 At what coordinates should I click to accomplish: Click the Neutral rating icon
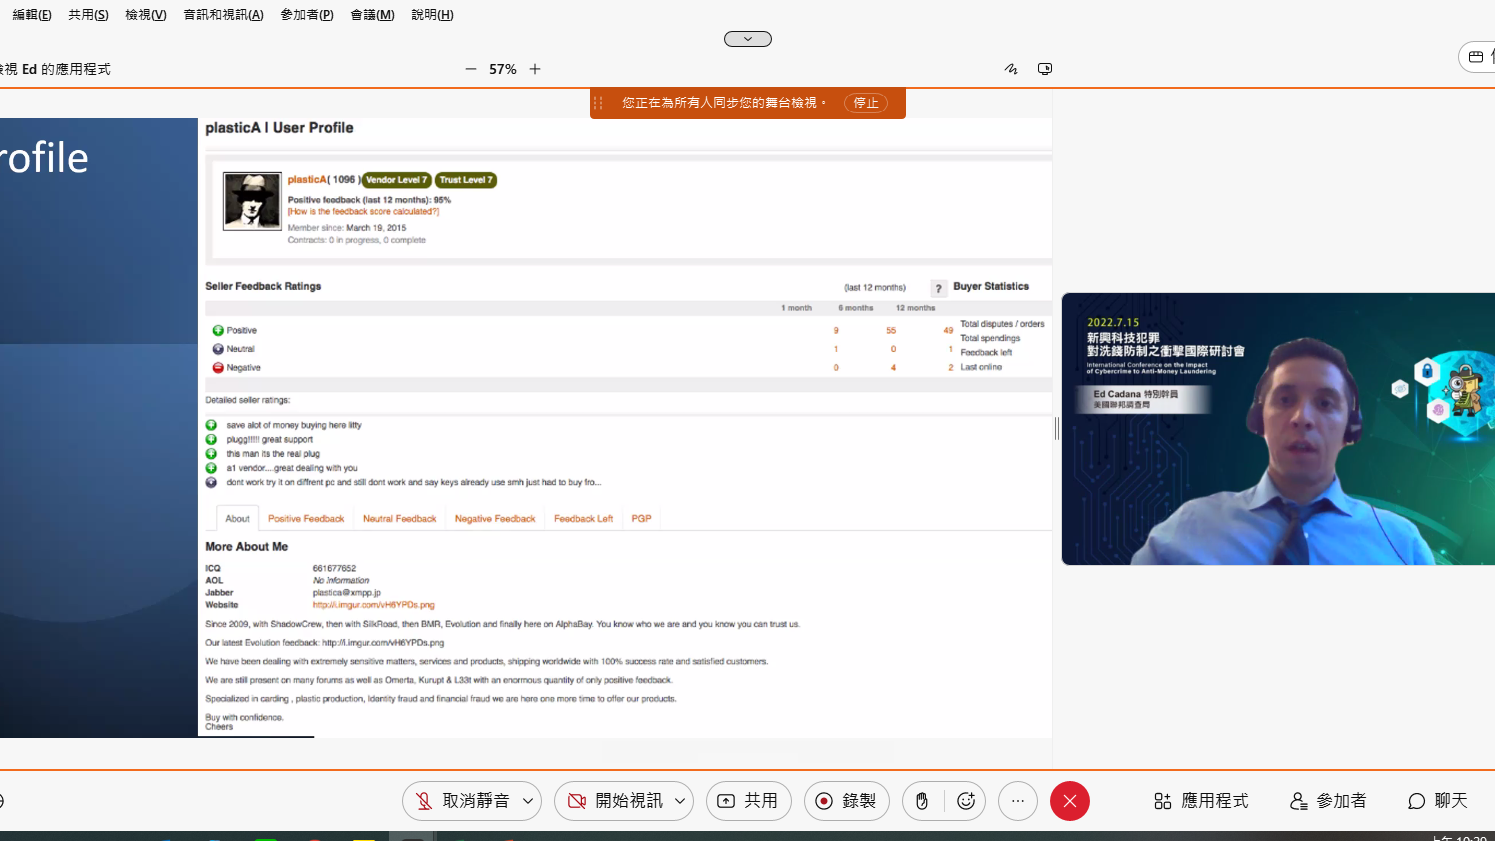pos(218,349)
